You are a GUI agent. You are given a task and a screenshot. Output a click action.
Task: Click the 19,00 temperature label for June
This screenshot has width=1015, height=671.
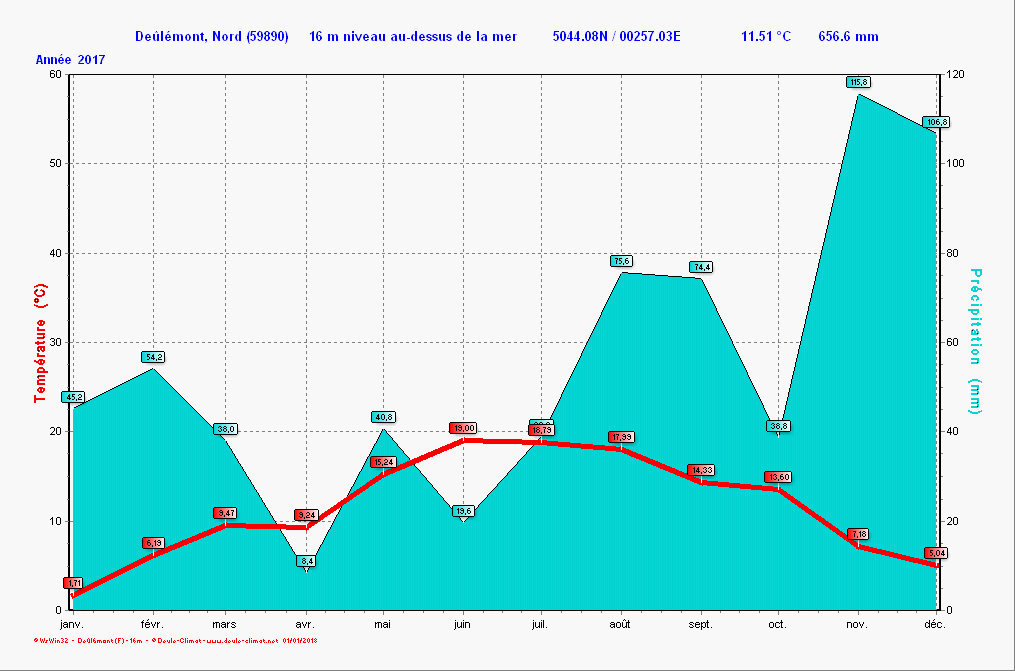462,428
